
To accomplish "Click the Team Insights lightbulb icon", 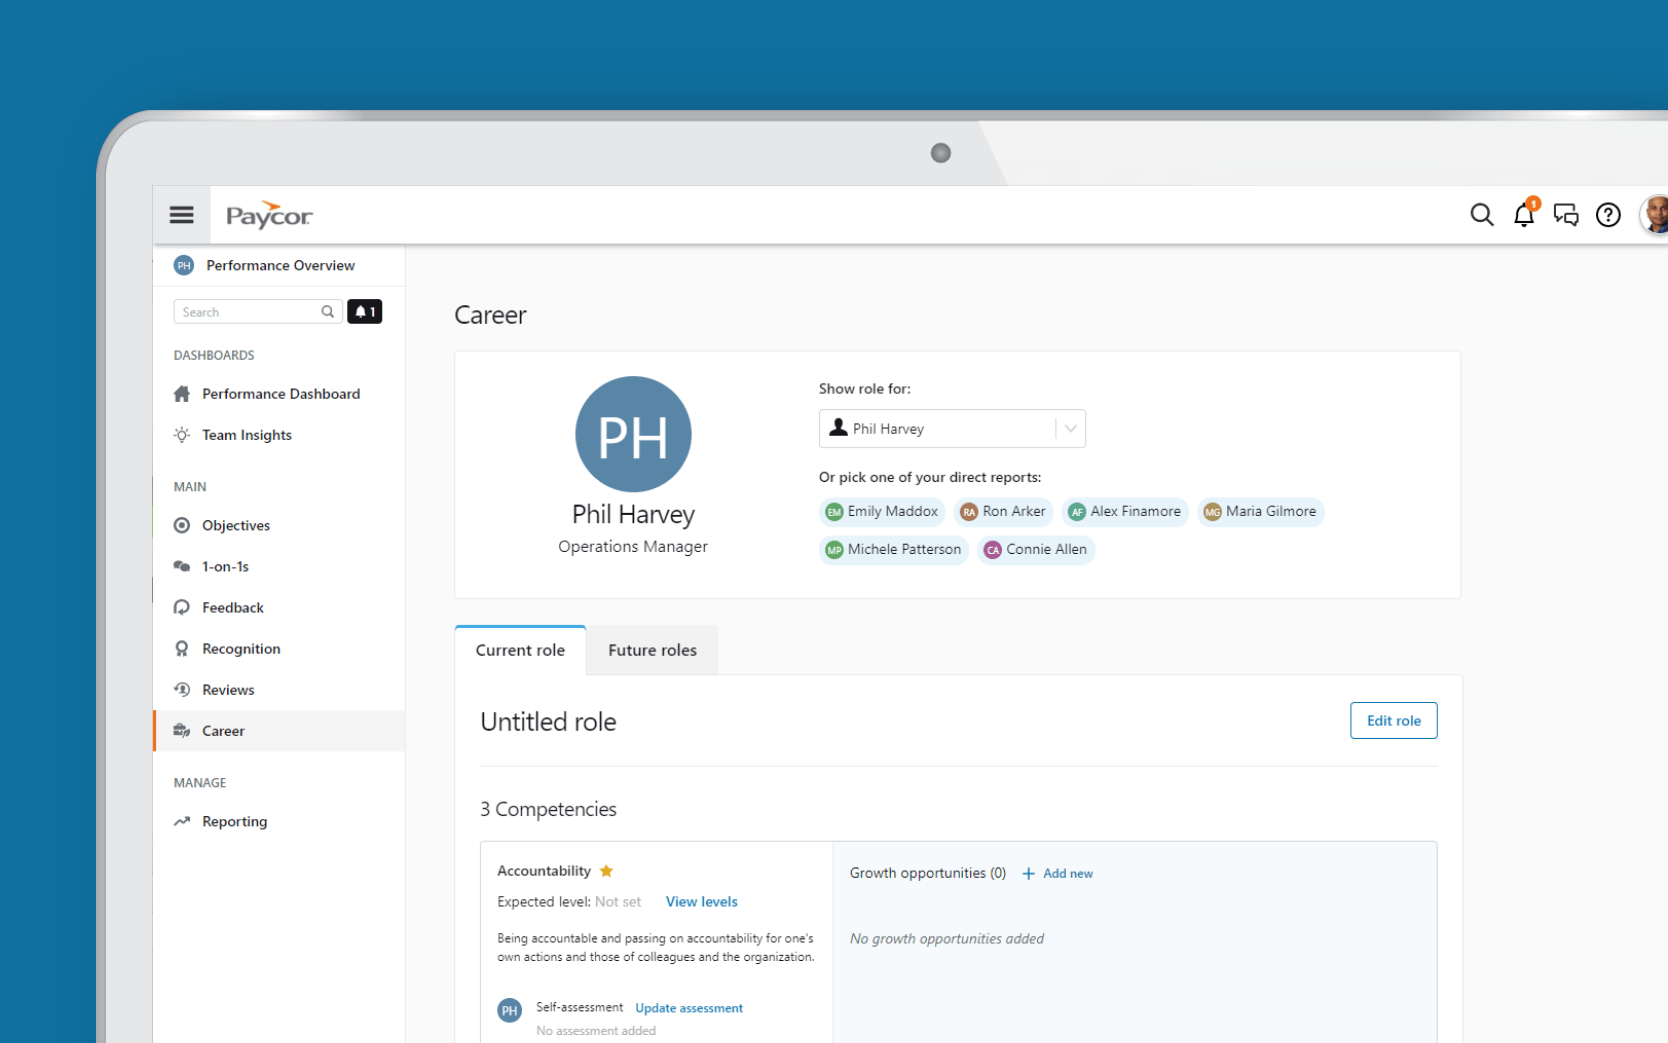I will [182, 435].
